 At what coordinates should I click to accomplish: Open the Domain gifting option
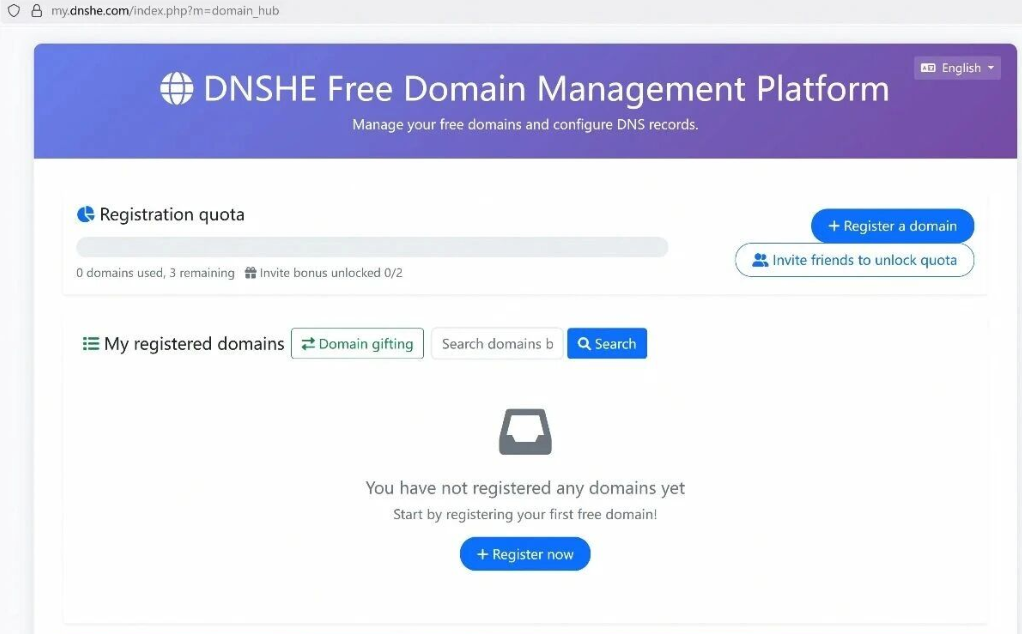click(x=357, y=344)
